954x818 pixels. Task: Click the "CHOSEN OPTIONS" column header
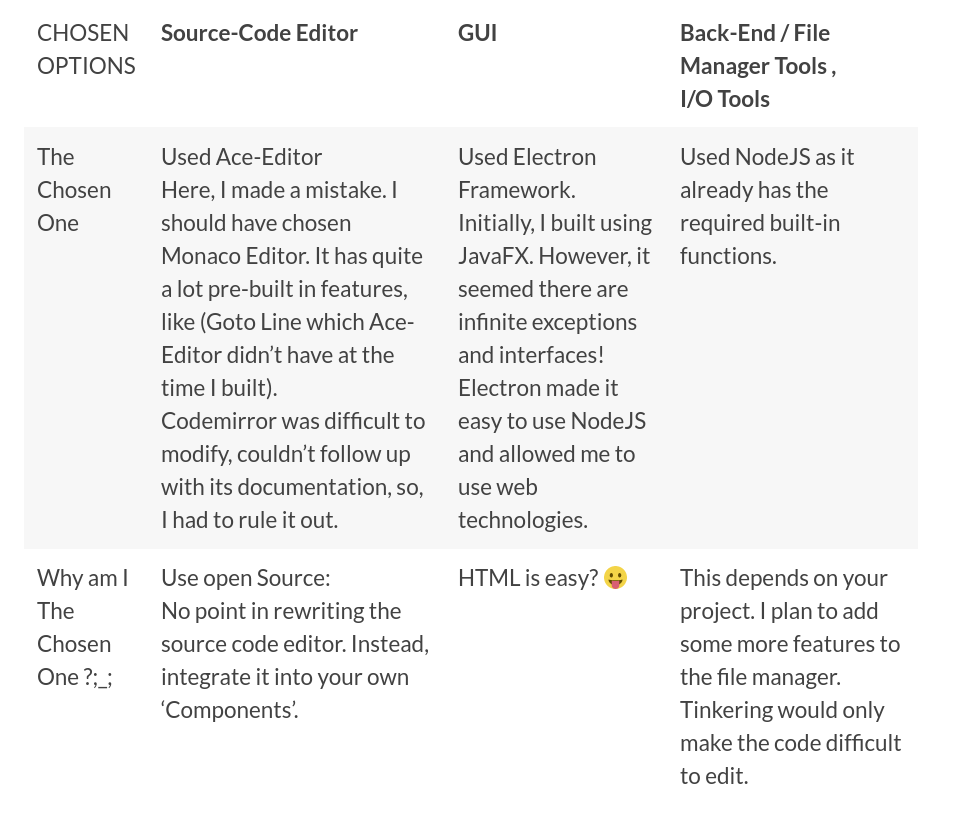(x=85, y=49)
